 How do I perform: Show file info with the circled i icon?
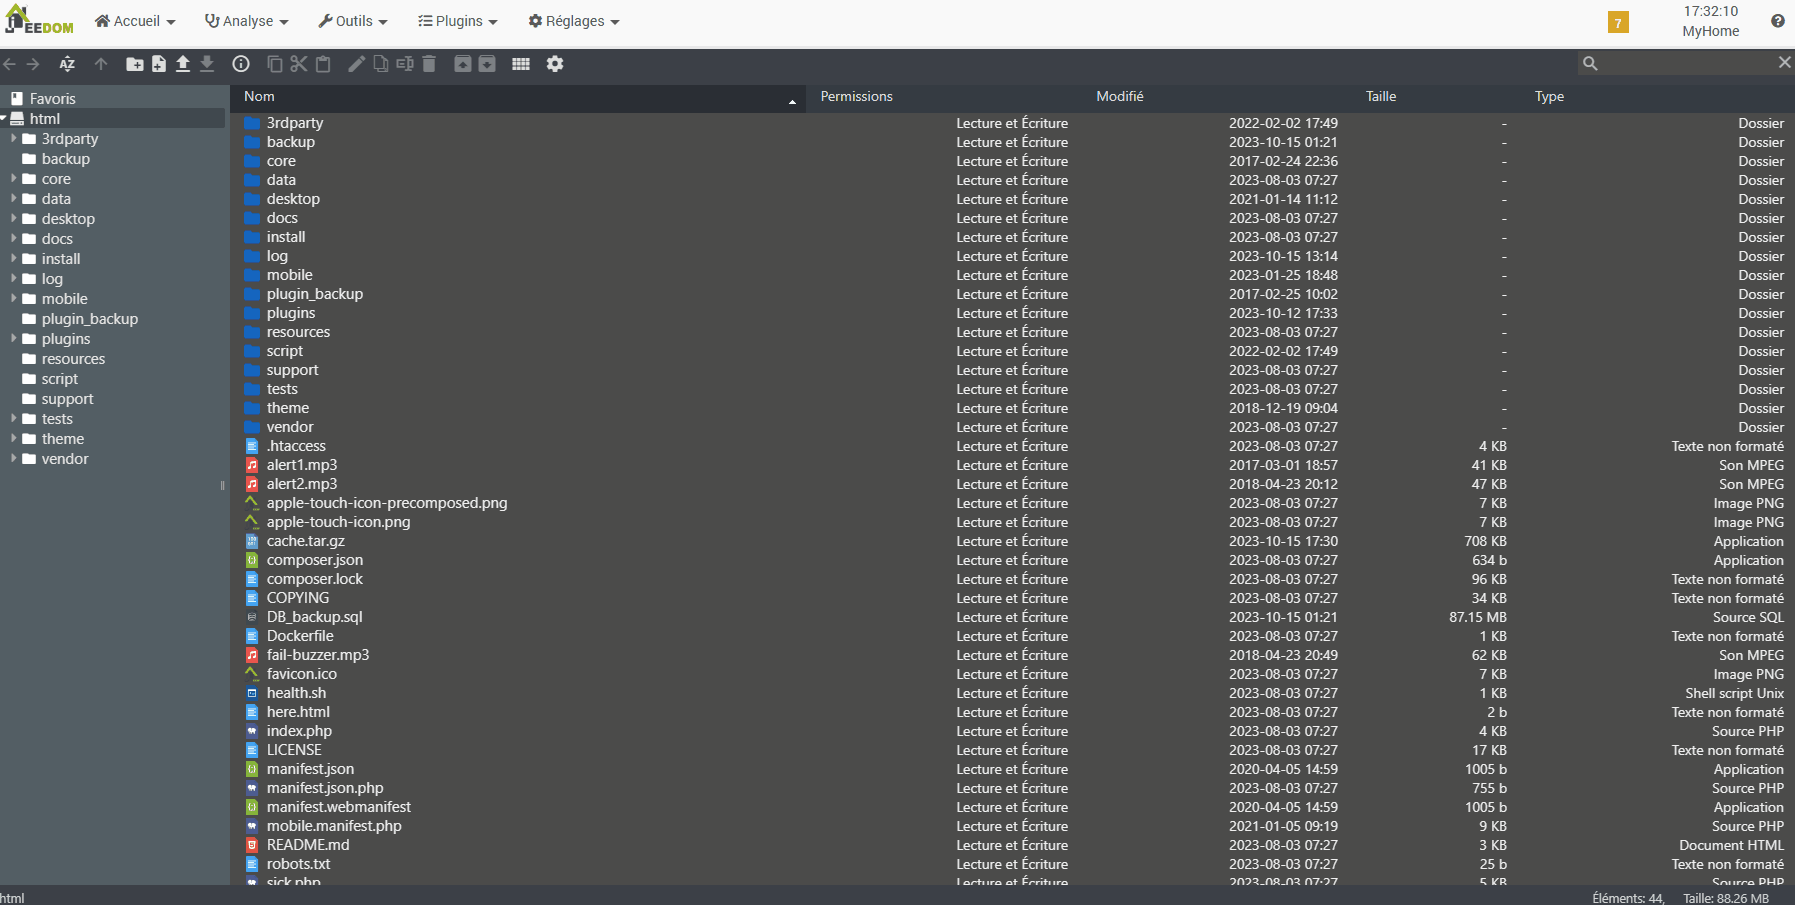click(241, 64)
